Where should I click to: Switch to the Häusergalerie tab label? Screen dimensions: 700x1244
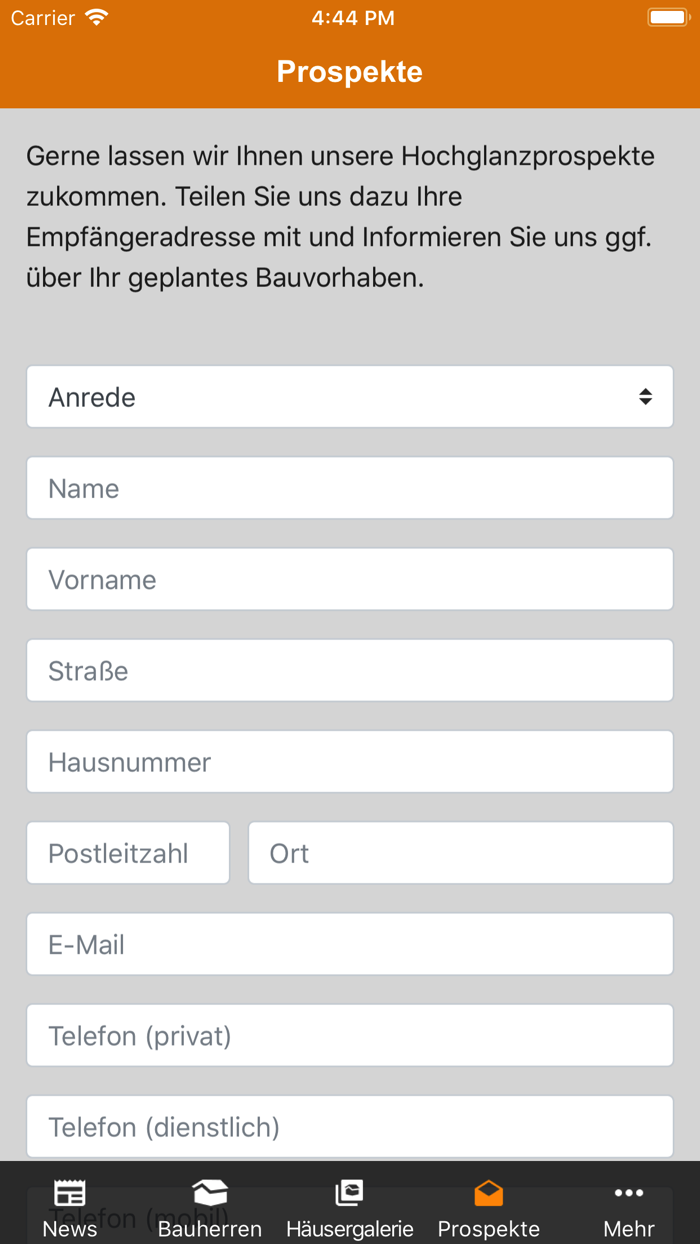coord(349,1229)
